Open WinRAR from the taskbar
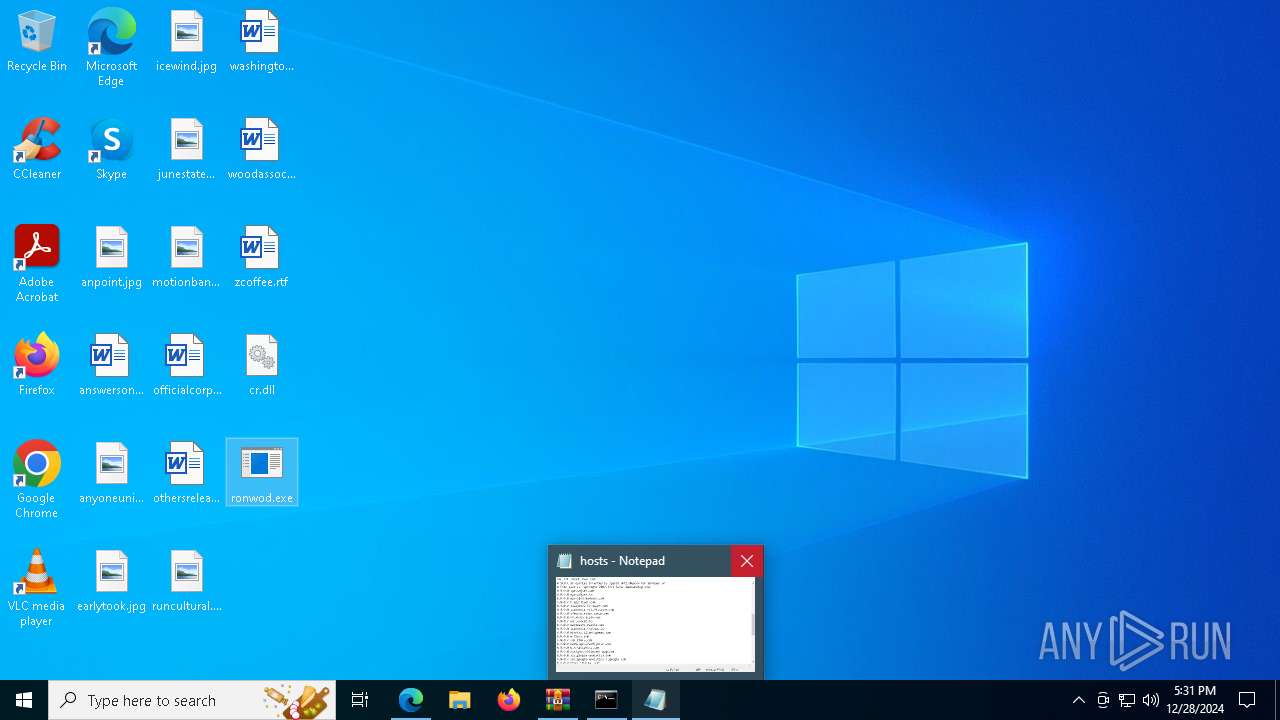The width and height of the screenshot is (1280, 720). point(557,700)
